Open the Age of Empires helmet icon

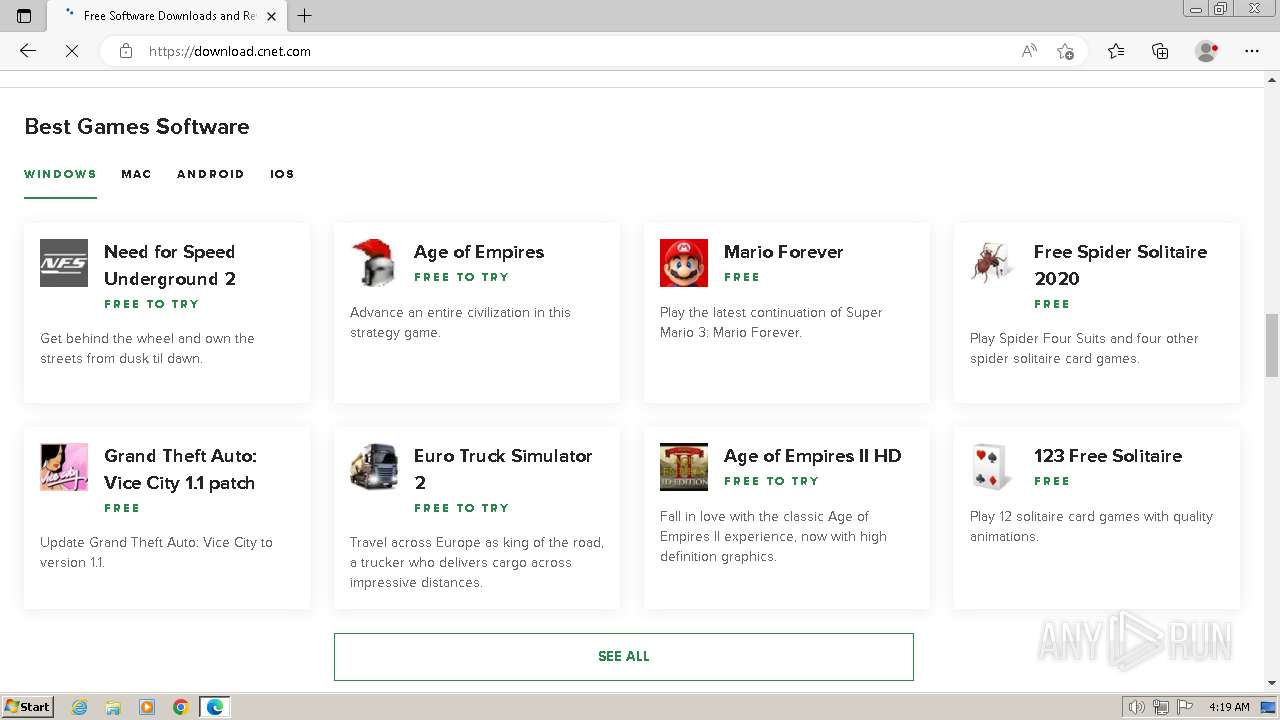374,263
